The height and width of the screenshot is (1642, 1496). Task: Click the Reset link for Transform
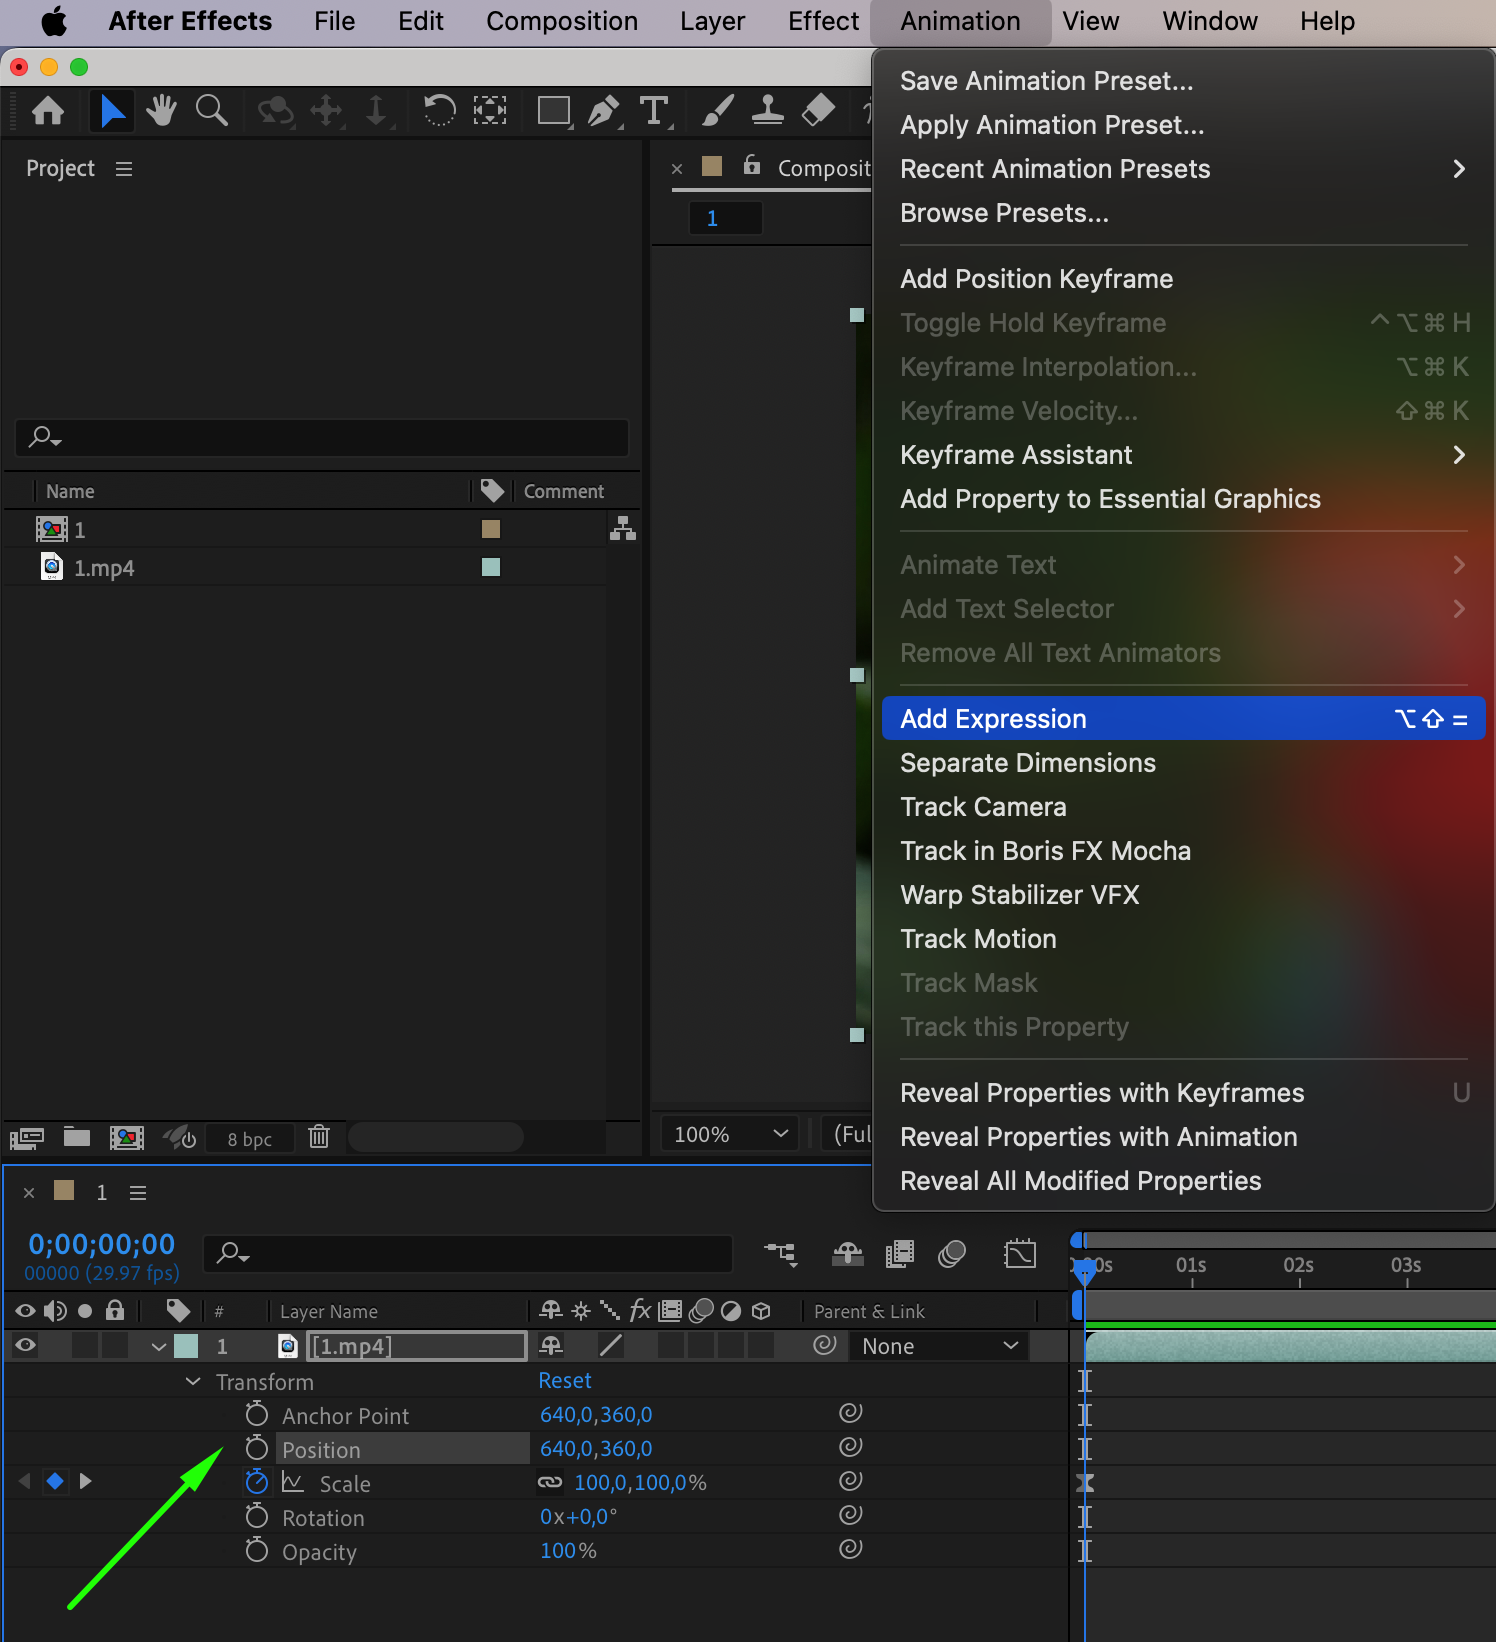565,1381
